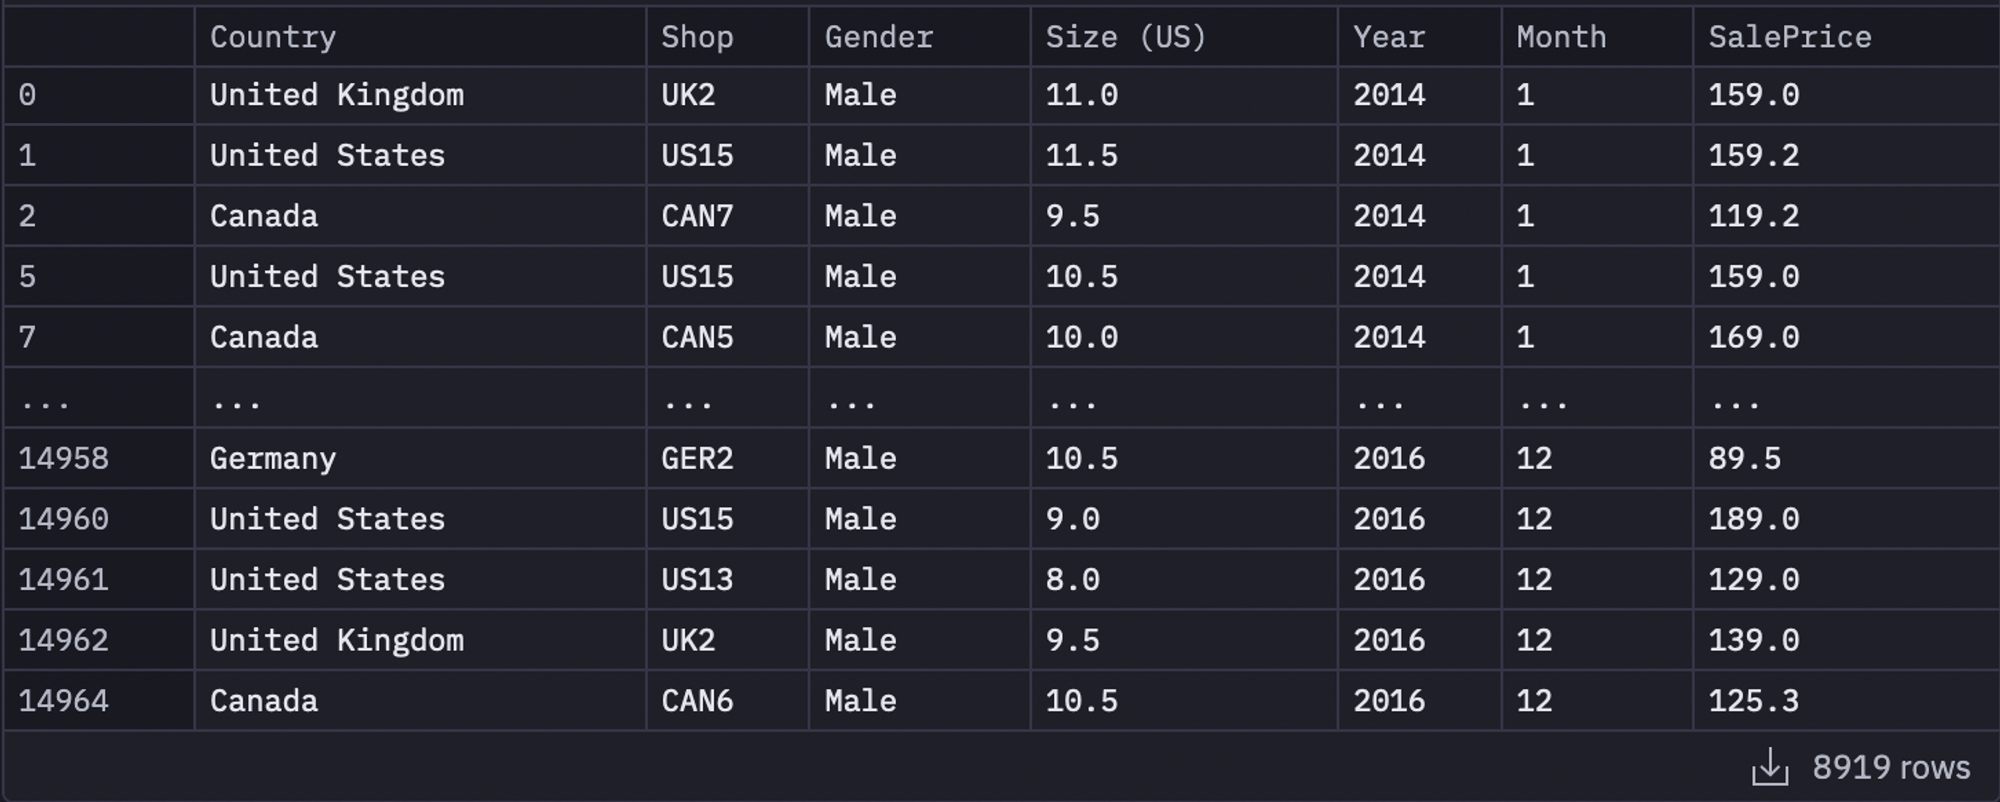
Task: Click the 8919 rows label
Action: [1890, 767]
